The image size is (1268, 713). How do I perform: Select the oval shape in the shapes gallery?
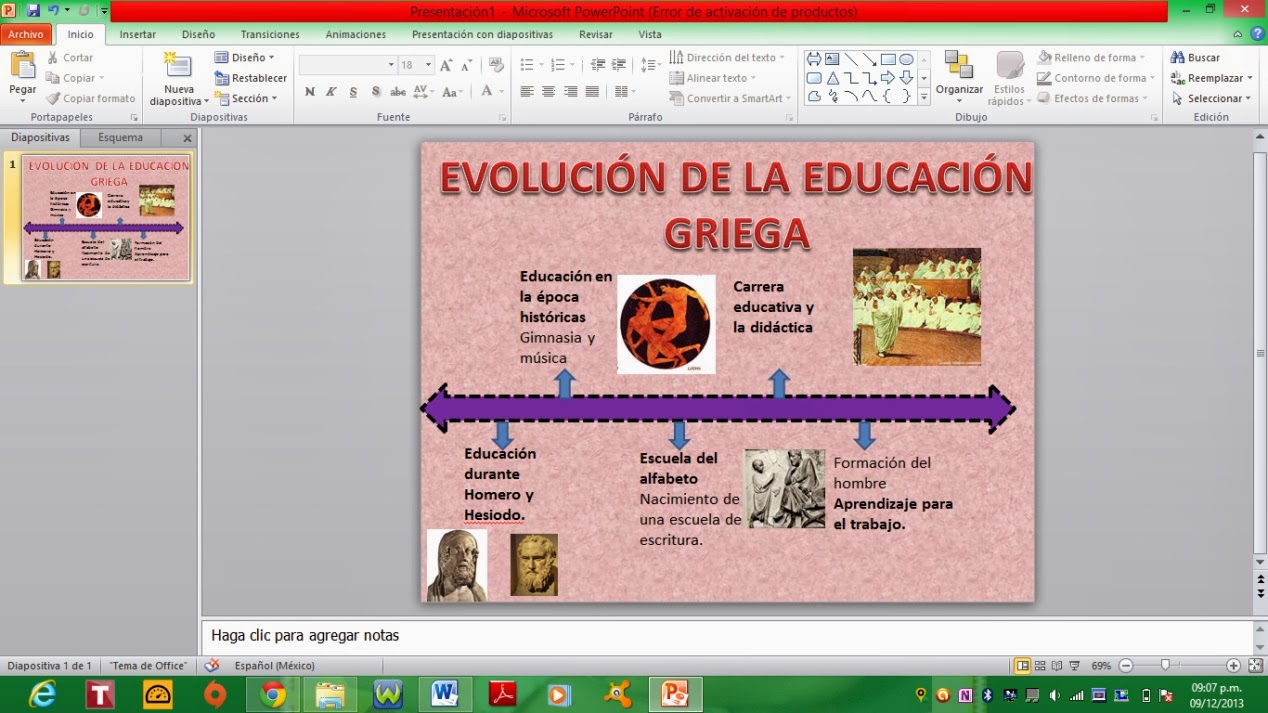pos(906,59)
